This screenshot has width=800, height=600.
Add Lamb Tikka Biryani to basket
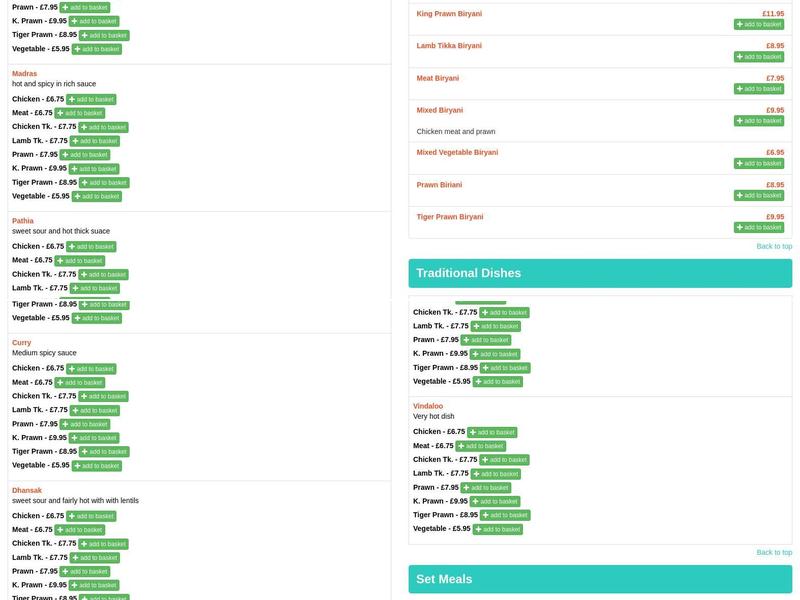tap(758, 57)
